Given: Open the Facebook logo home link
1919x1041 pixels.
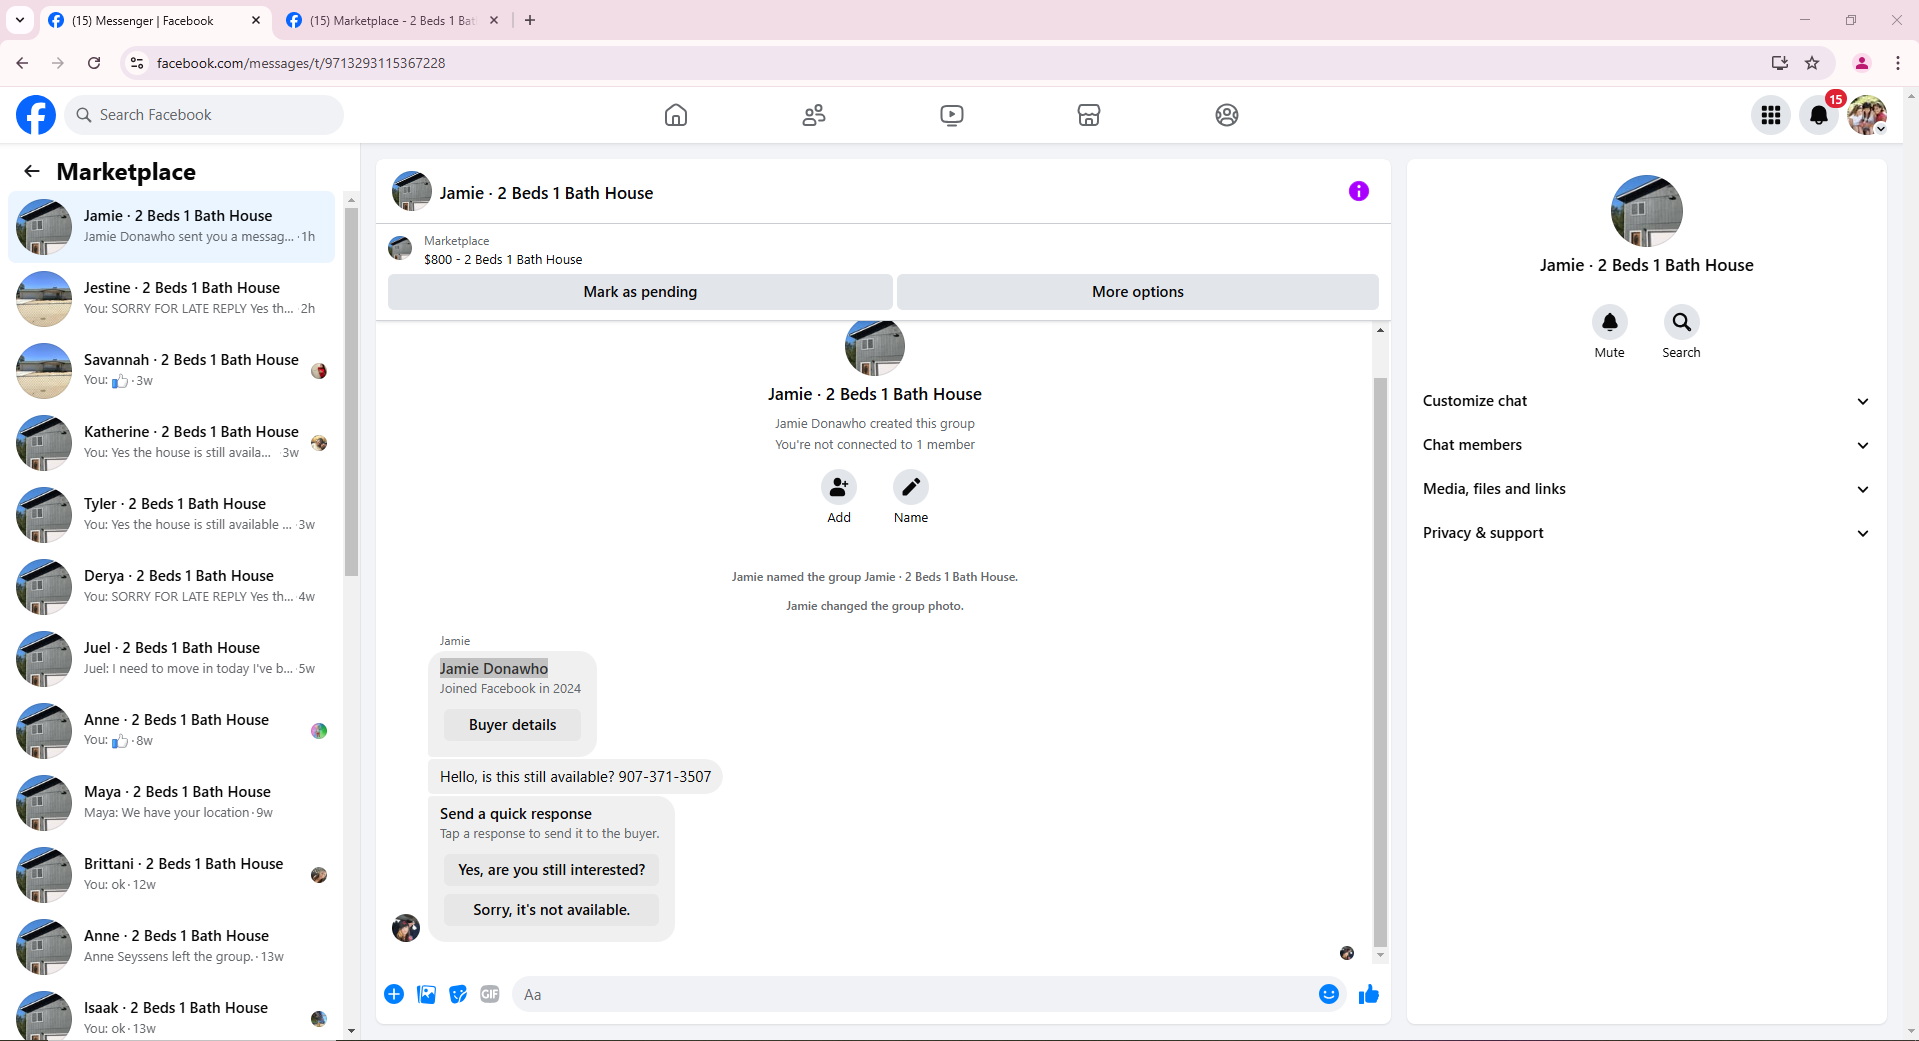Looking at the screenshot, I should pyautogui.click(x=36, y=115).
